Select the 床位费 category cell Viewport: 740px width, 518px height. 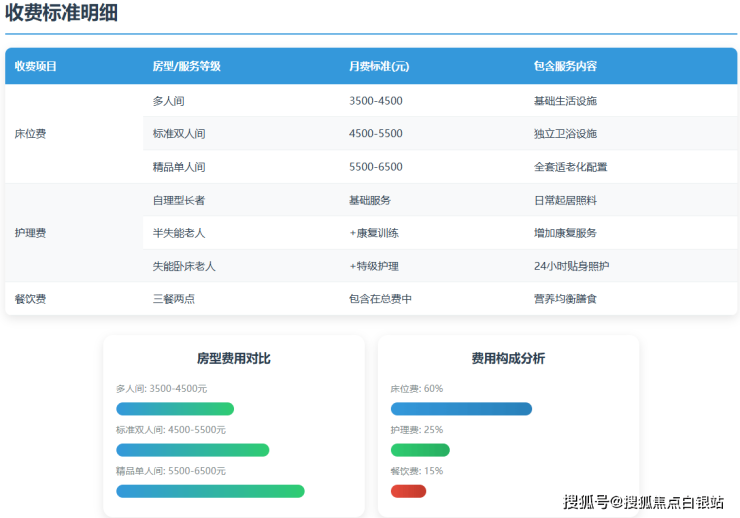click(x=30, y=134)
